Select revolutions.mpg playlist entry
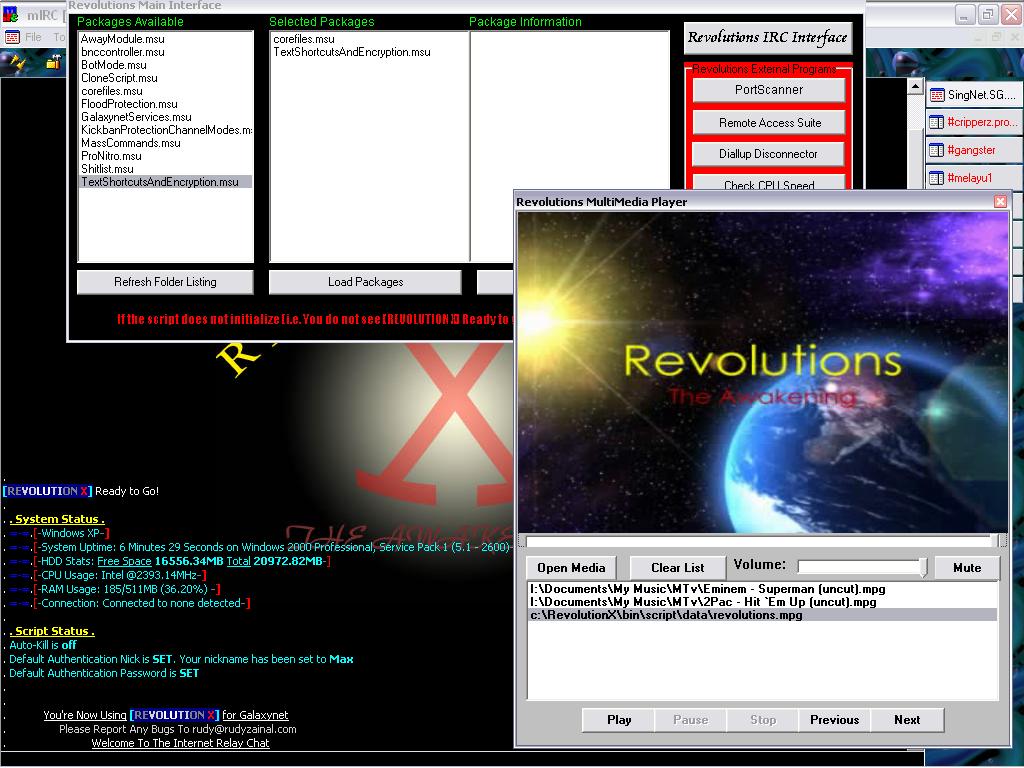This screenshot has height=768, width=1024. click(763, 615)
